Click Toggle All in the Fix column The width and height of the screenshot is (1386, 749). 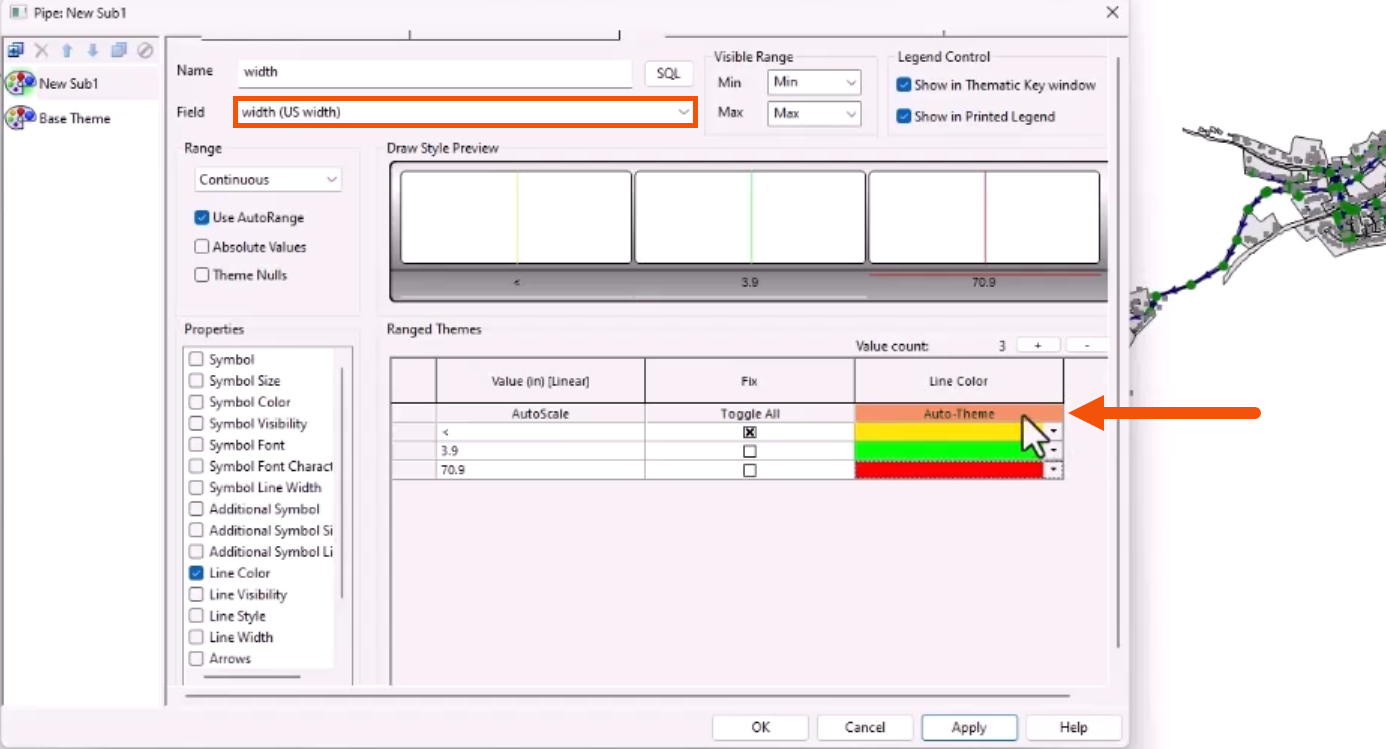pyautogui.click(x=751, y=413)
